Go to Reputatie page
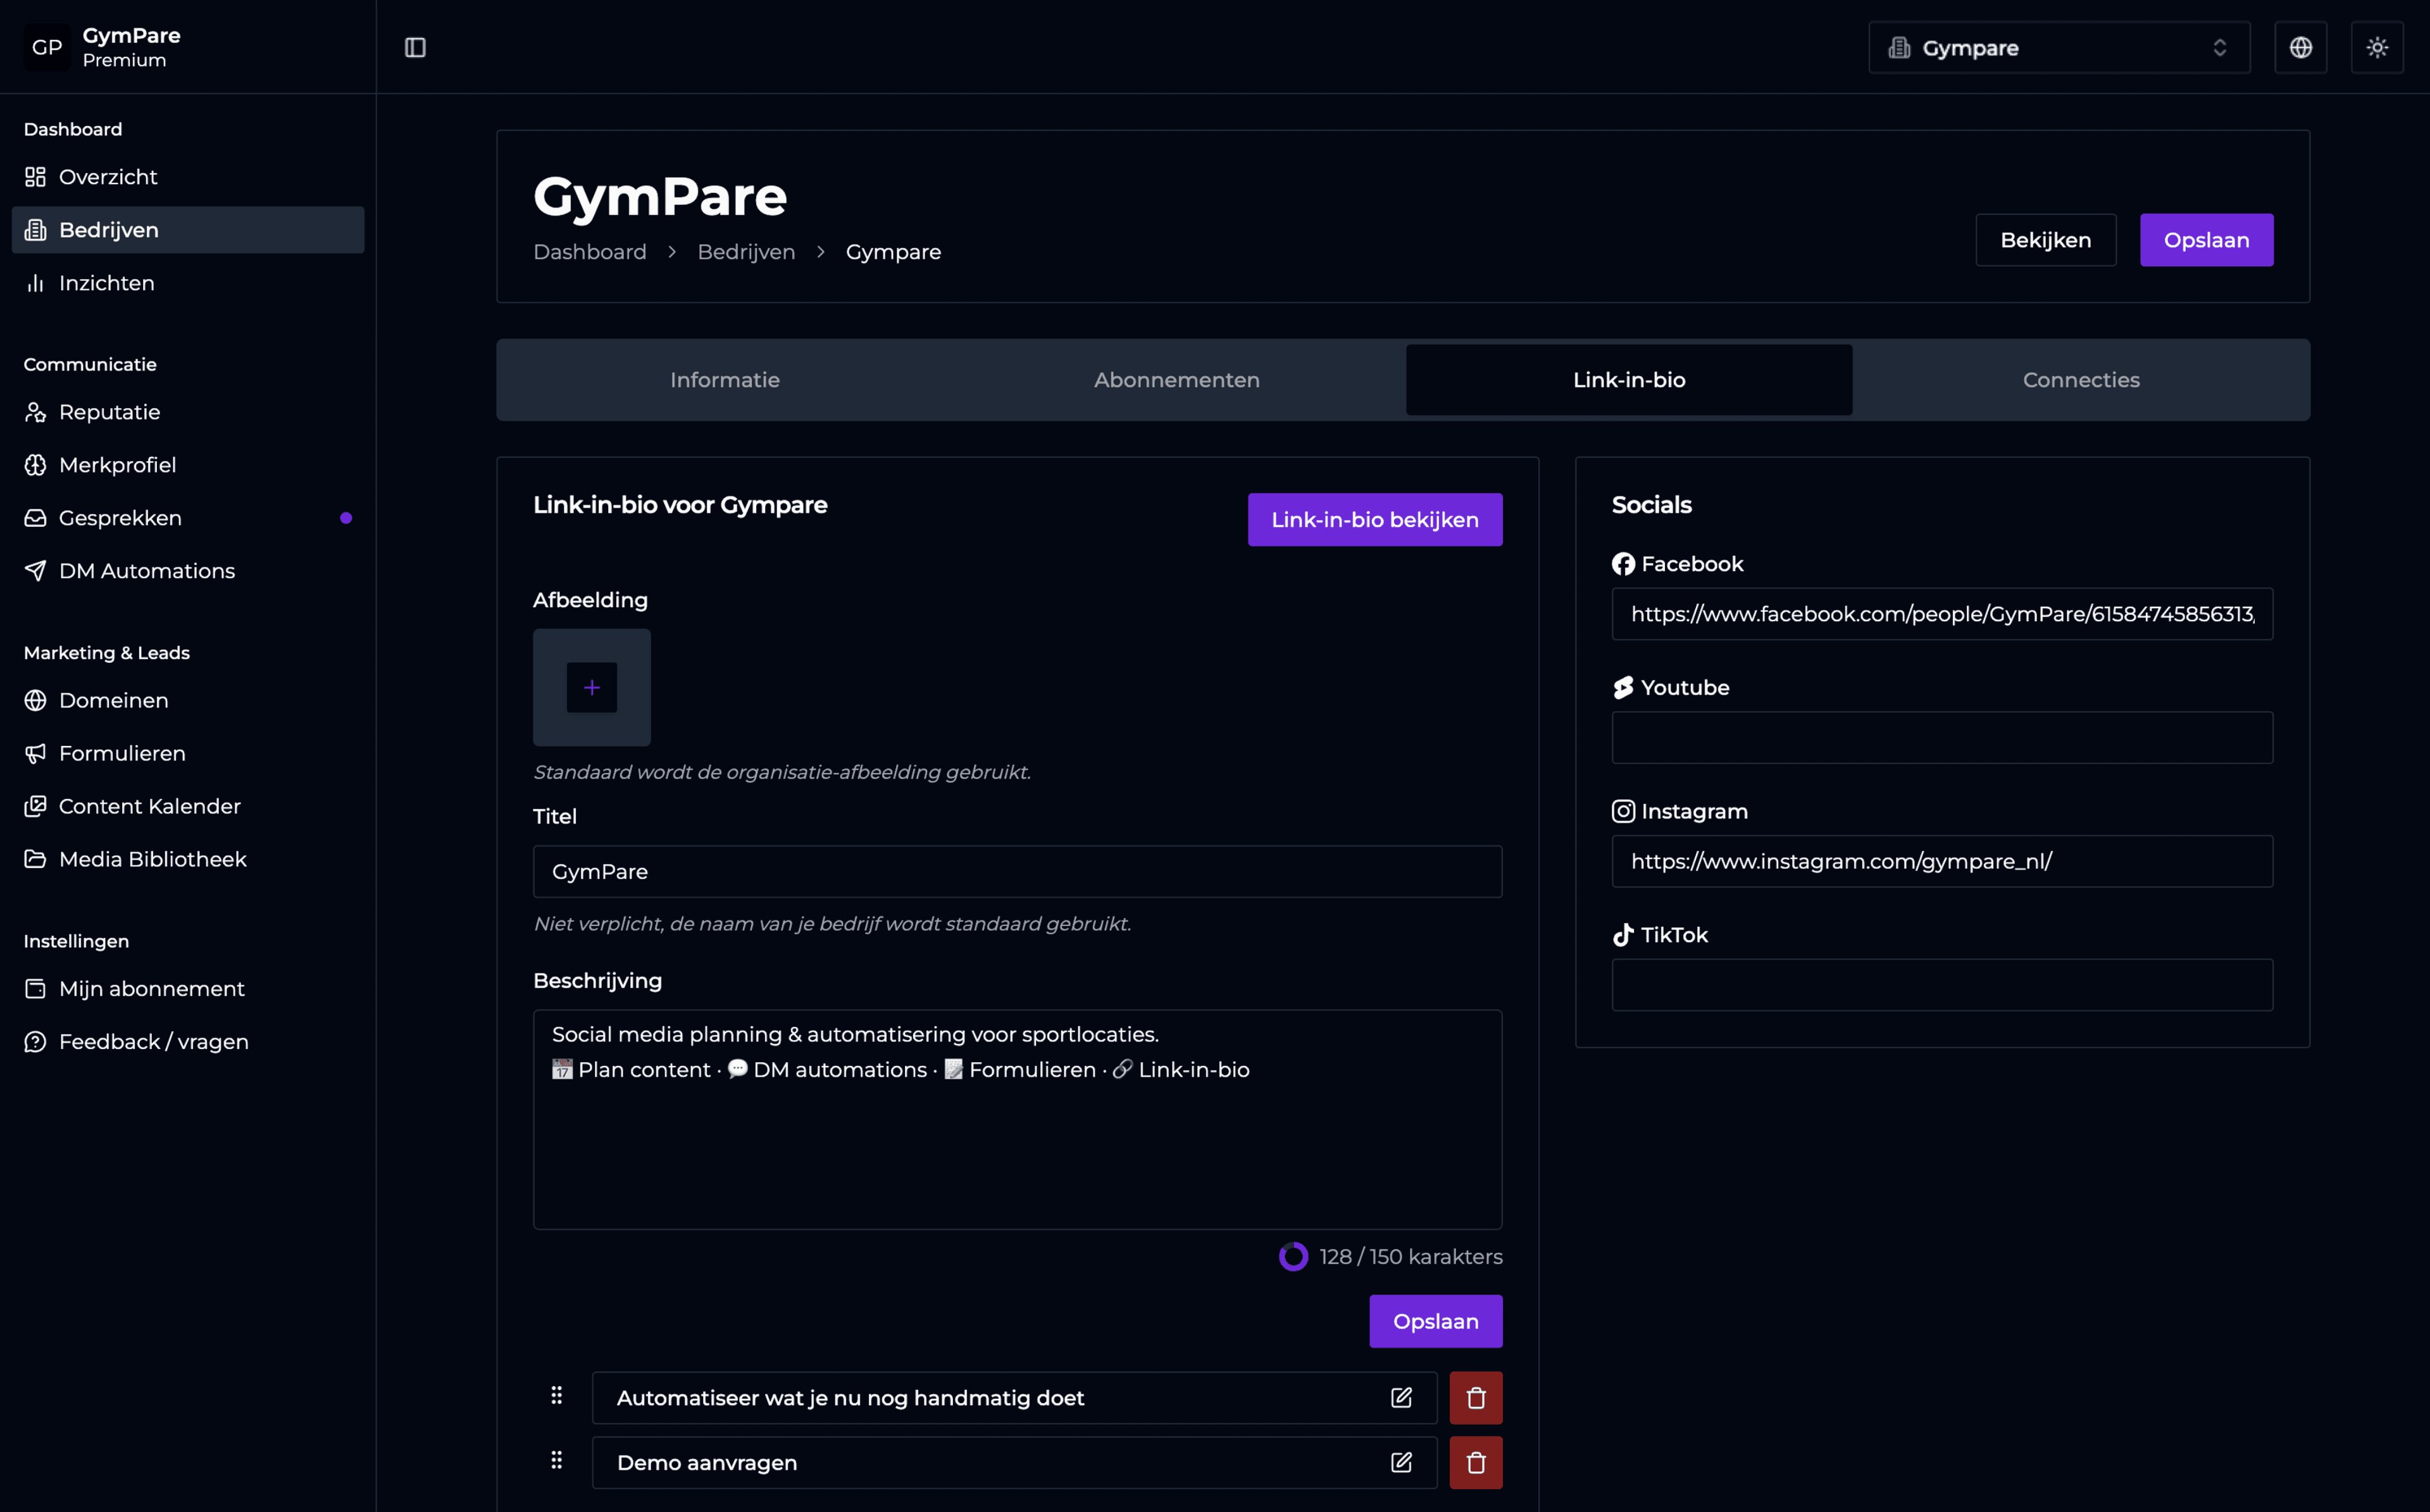The height and width of the screenshot is (1512, 2430). click(188, 412)
